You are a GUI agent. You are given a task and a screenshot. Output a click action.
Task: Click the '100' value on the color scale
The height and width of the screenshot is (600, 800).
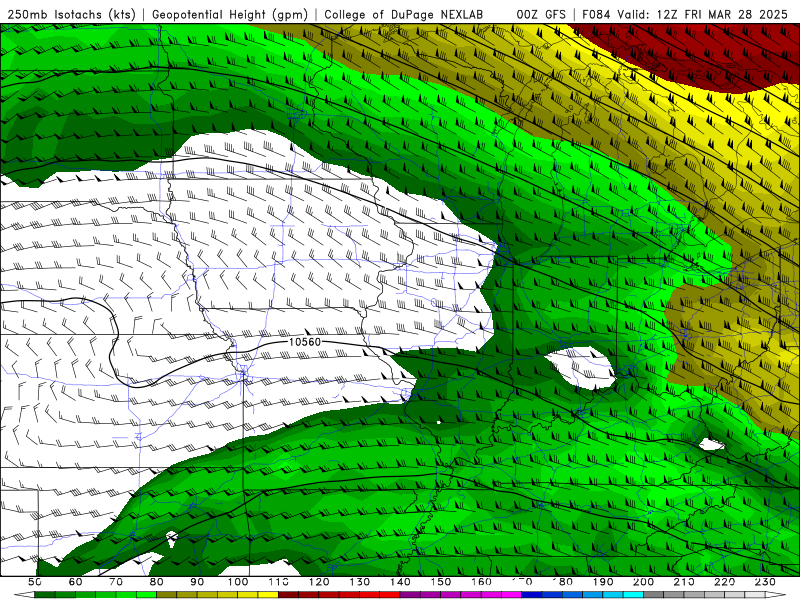tap(238, 582)
